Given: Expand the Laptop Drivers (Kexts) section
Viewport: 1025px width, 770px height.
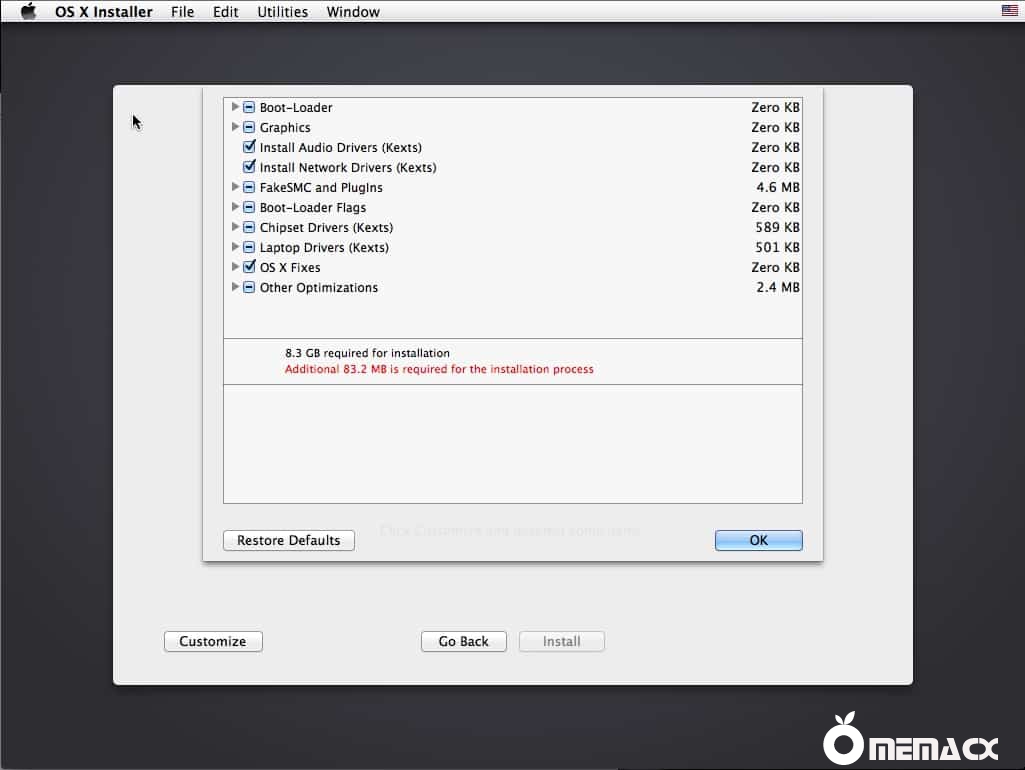Looking at the screenshot, I should click(235, 247).
